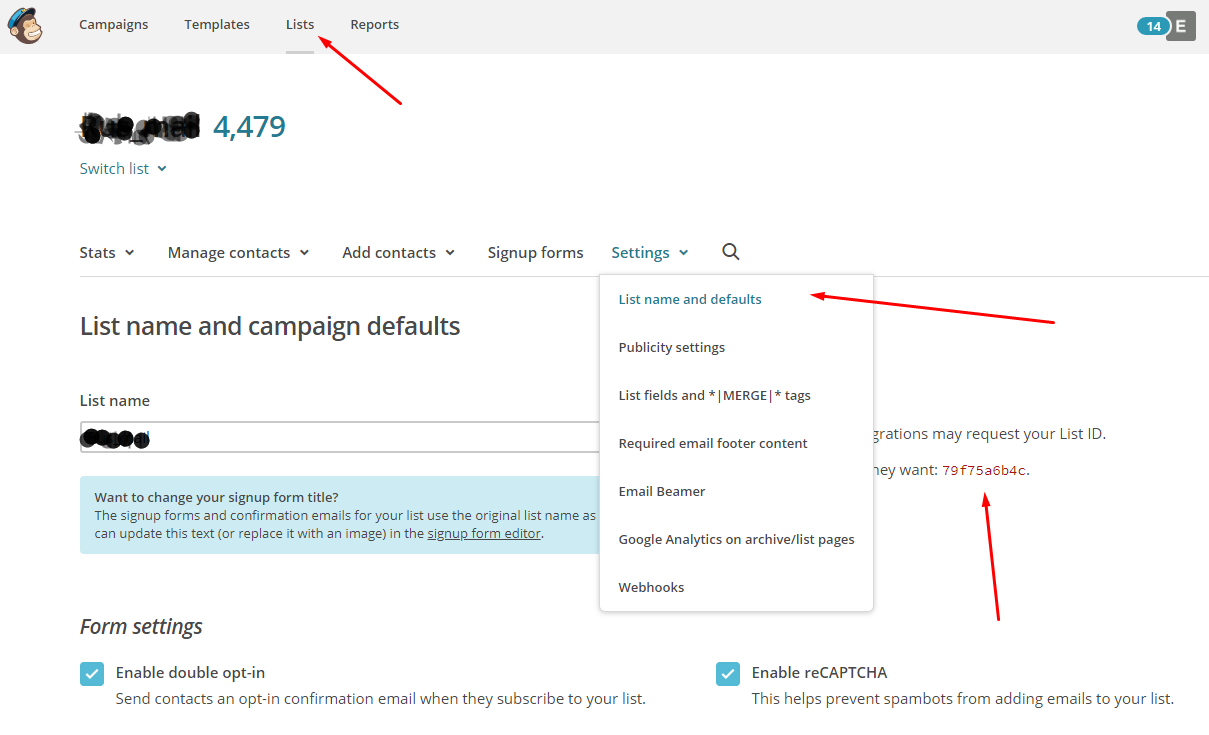
Task: Click the Form settings heading
Action: point(141,626)
